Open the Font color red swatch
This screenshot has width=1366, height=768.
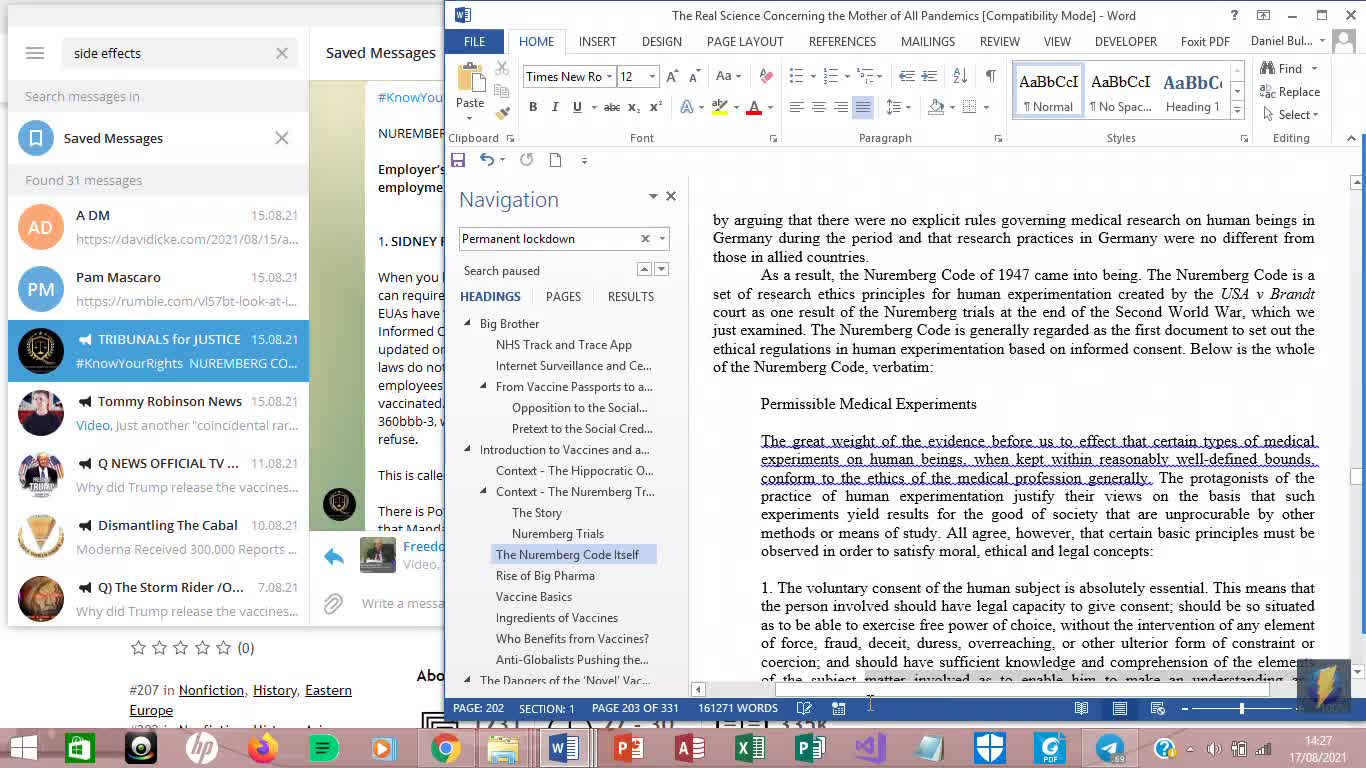[x=754, y=107]
